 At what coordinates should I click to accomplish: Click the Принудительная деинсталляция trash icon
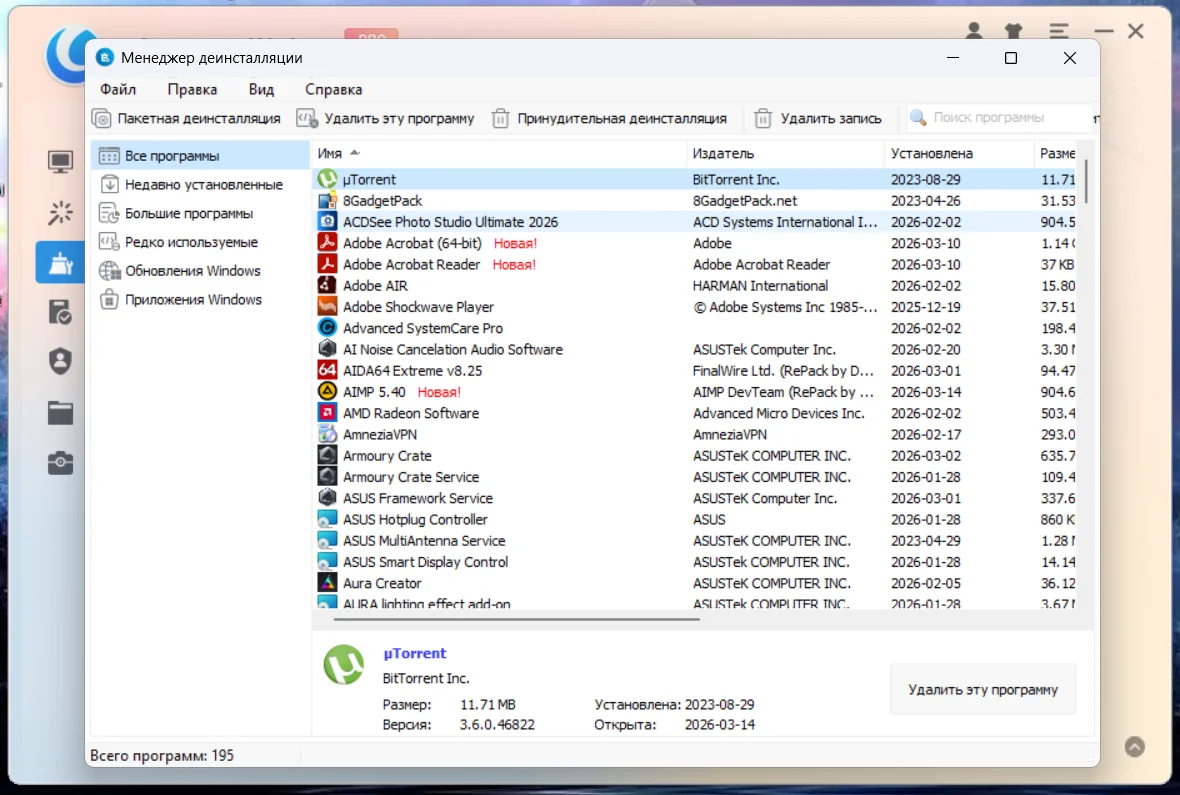(x=501, y=119)
